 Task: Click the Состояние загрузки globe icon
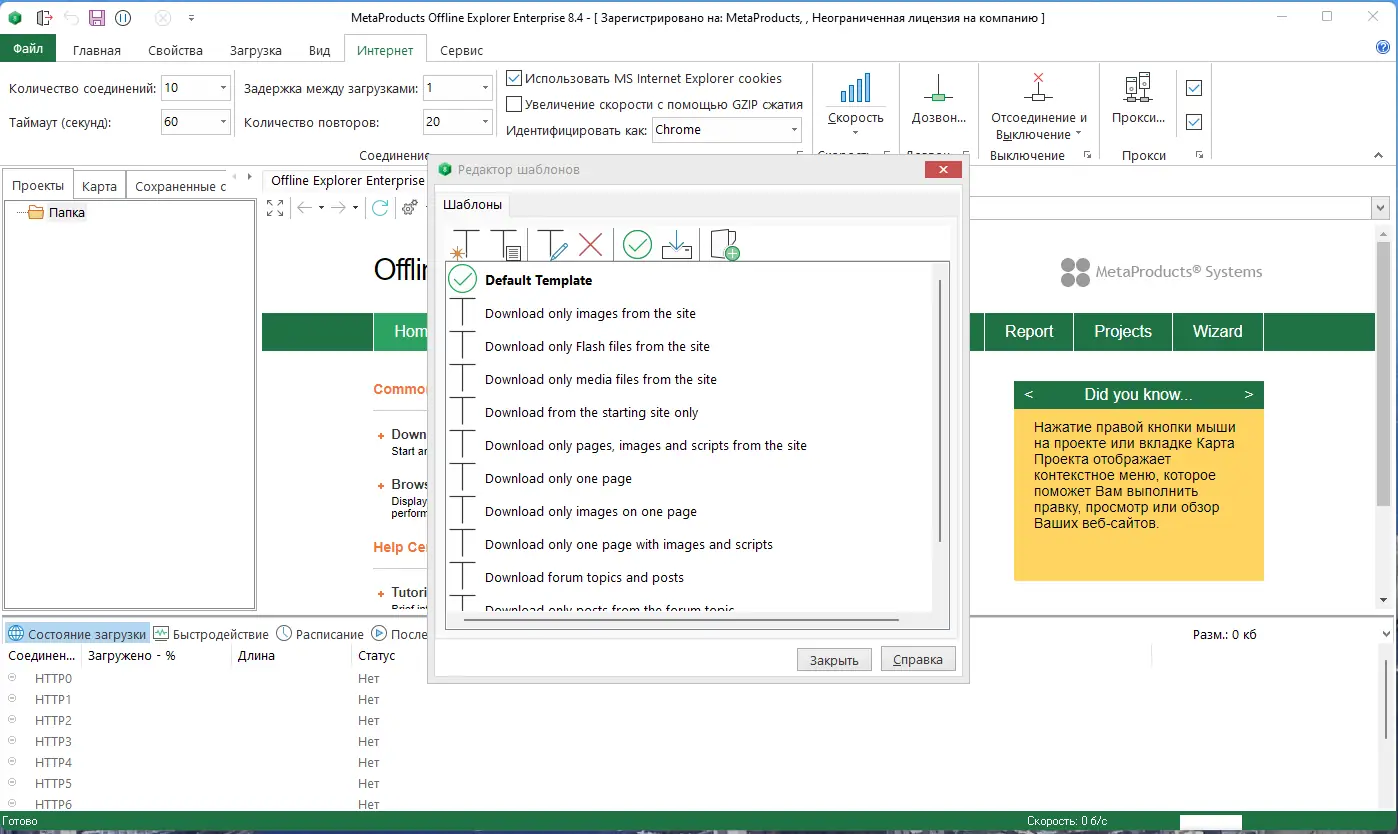pos(16,634)
